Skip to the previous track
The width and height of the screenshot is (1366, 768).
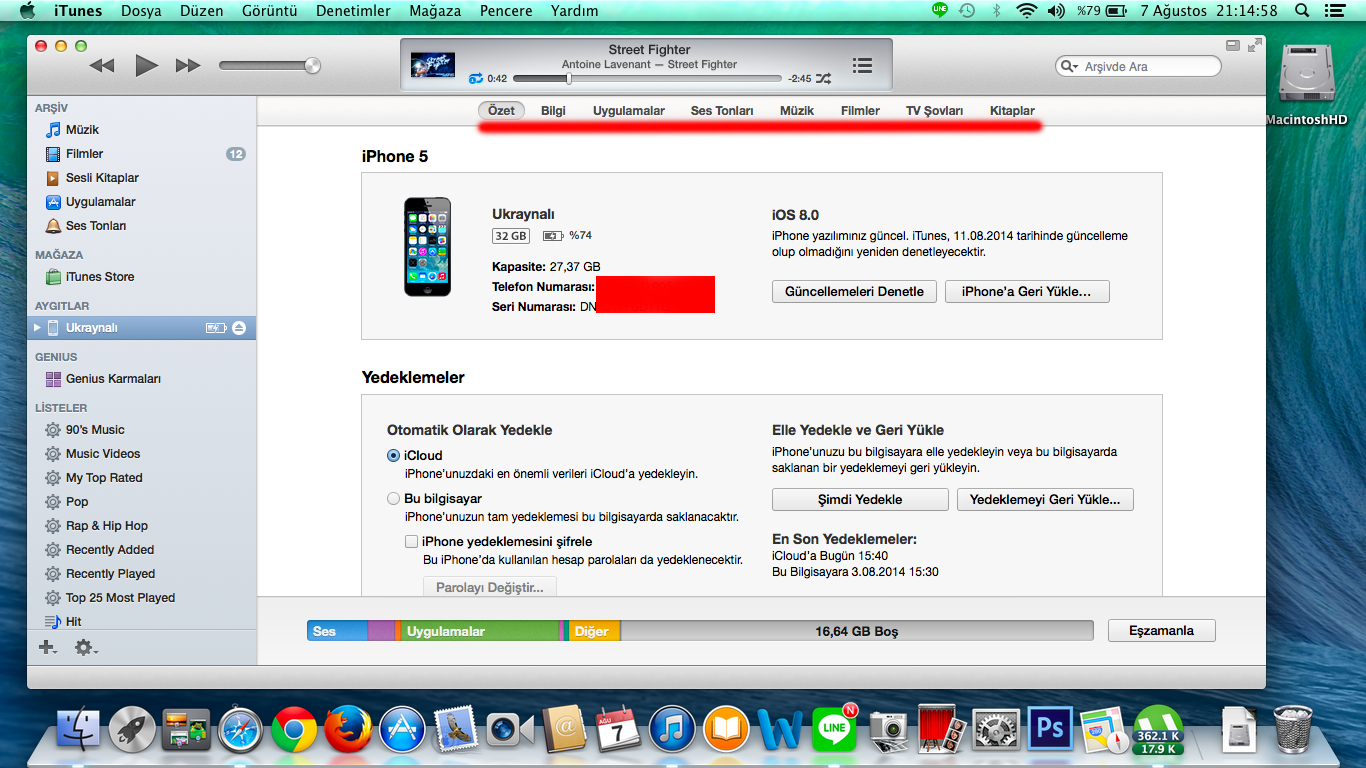[102, 66]
